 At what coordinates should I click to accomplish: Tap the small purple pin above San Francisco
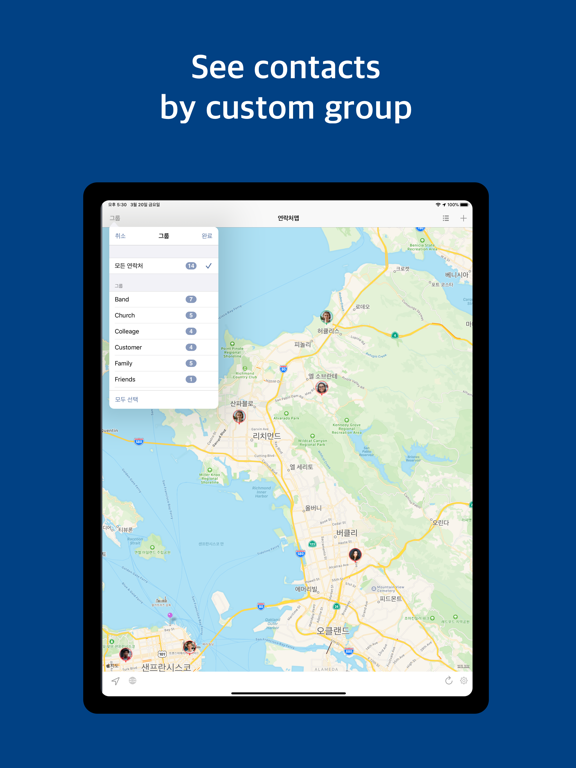tap(170, 615)
